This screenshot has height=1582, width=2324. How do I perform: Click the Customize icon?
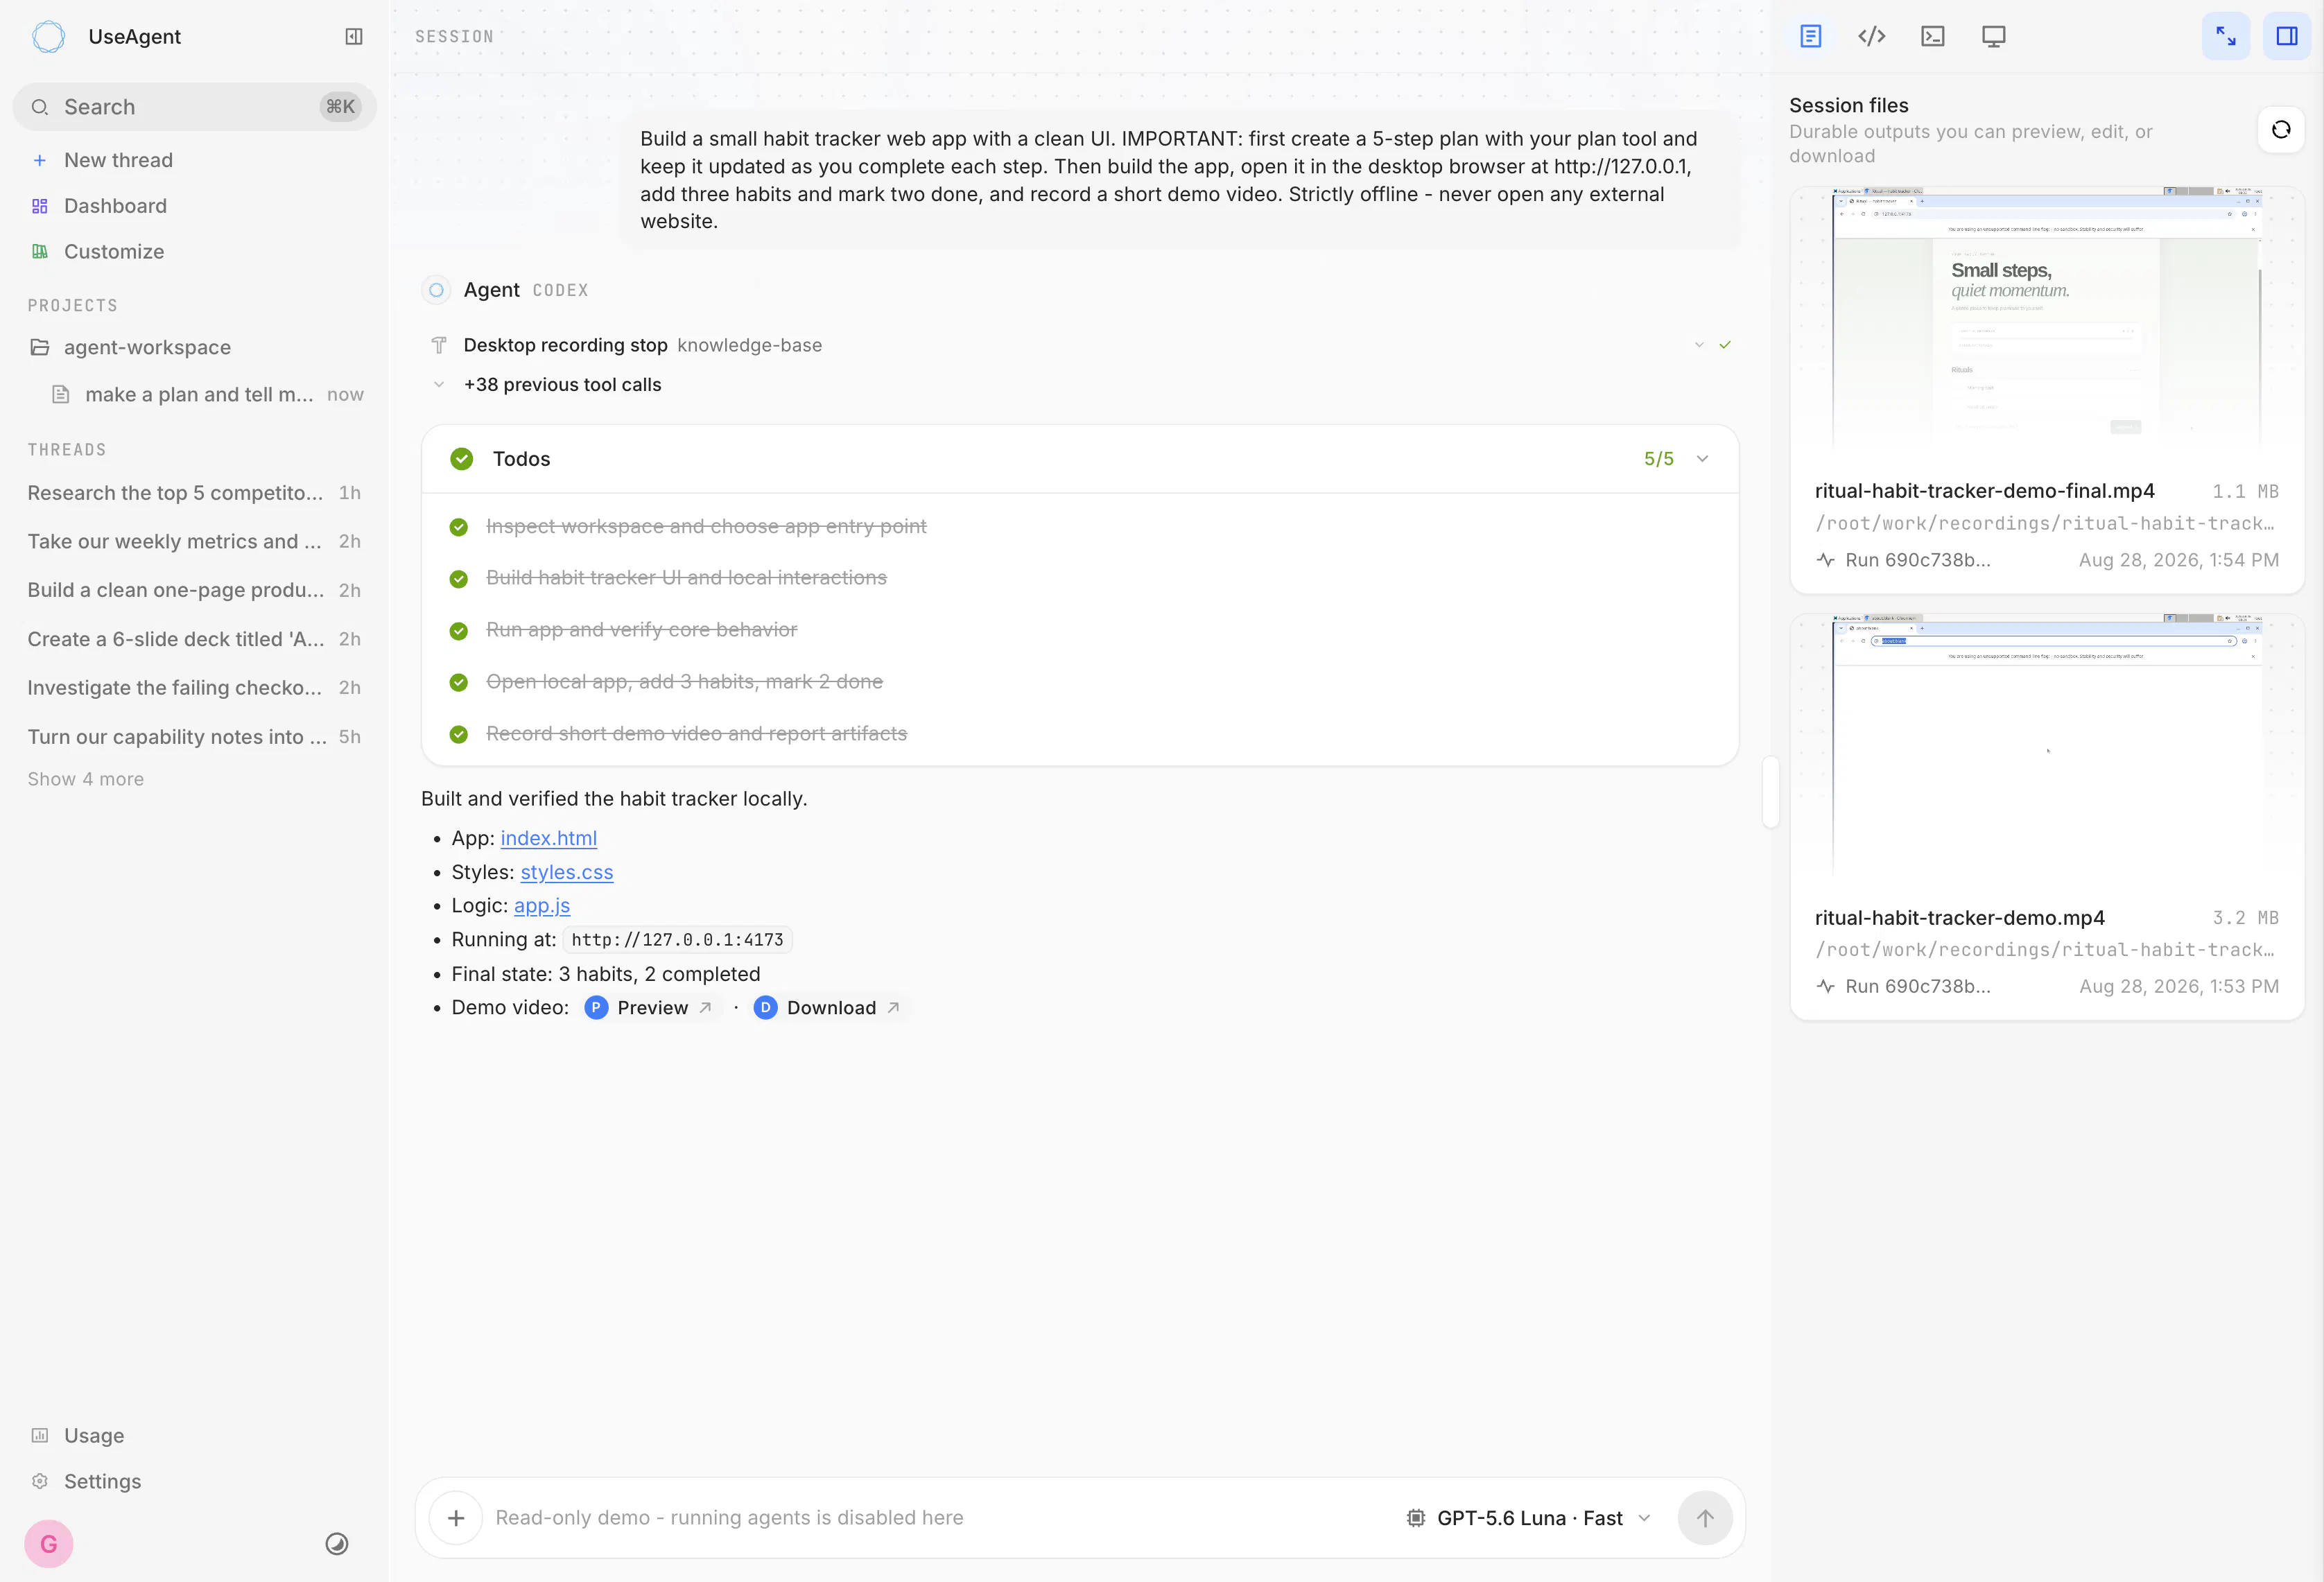(40, 252)
